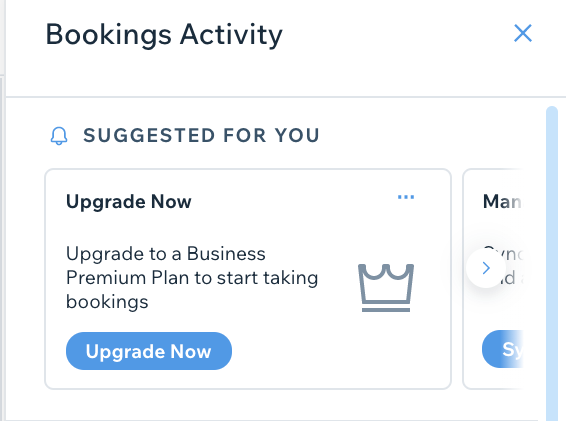
Task: Select the Upgrade Now card title
Action: click(129, 201)
